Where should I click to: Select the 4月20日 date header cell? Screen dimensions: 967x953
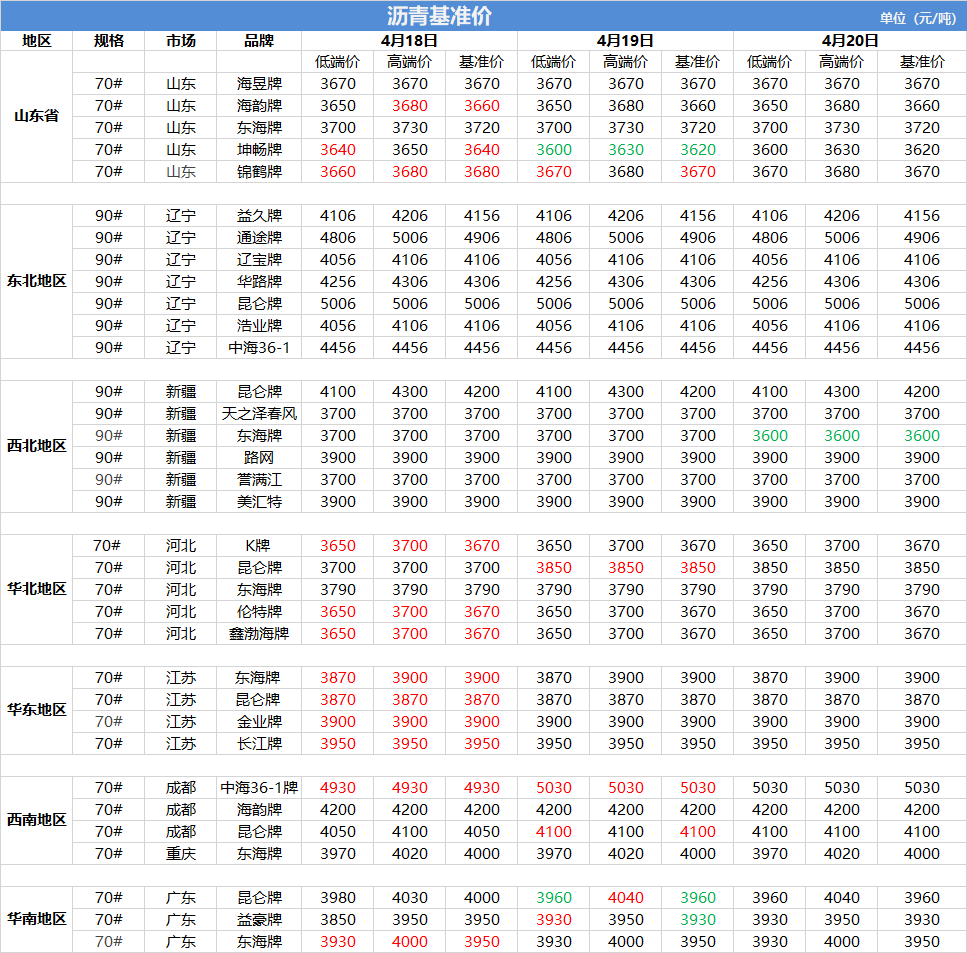tap(850, 41)
